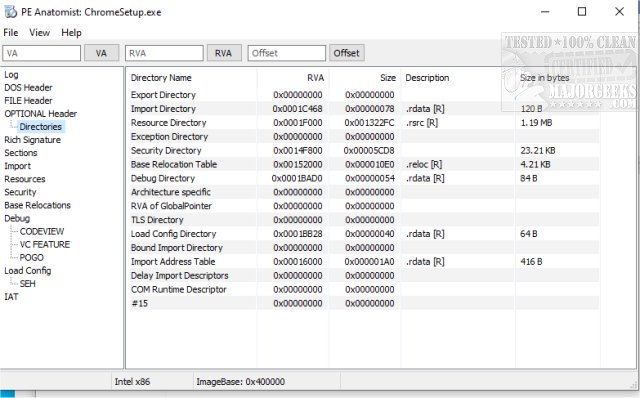Click the Offset conversion button
Image resolution: width=640 pixels, height=398 pixels.
pos(347,53)
